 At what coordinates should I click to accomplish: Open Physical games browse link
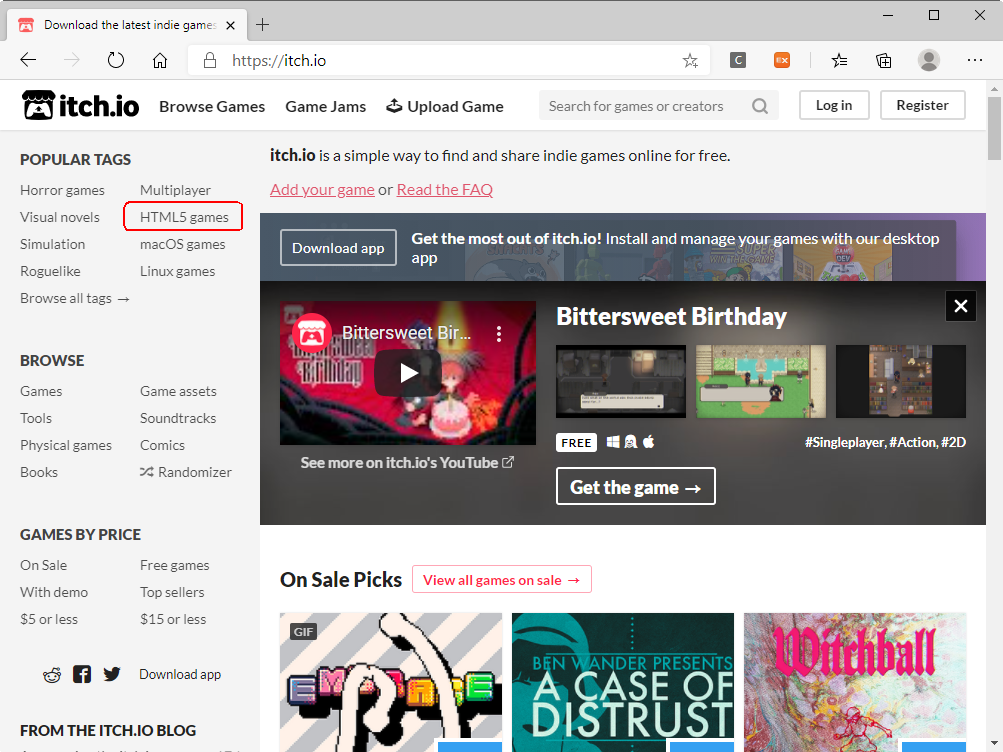[x=66, y=445]
